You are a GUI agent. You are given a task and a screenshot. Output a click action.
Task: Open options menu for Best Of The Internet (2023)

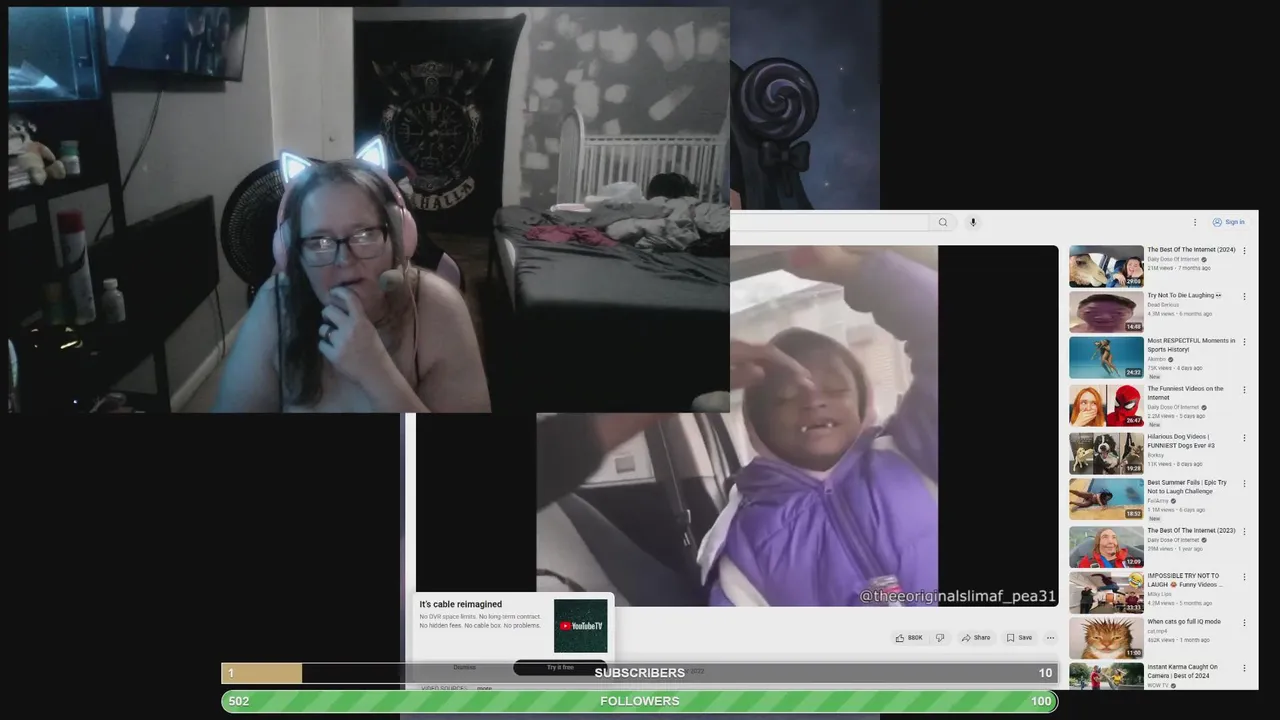(x=1244, y=532)
